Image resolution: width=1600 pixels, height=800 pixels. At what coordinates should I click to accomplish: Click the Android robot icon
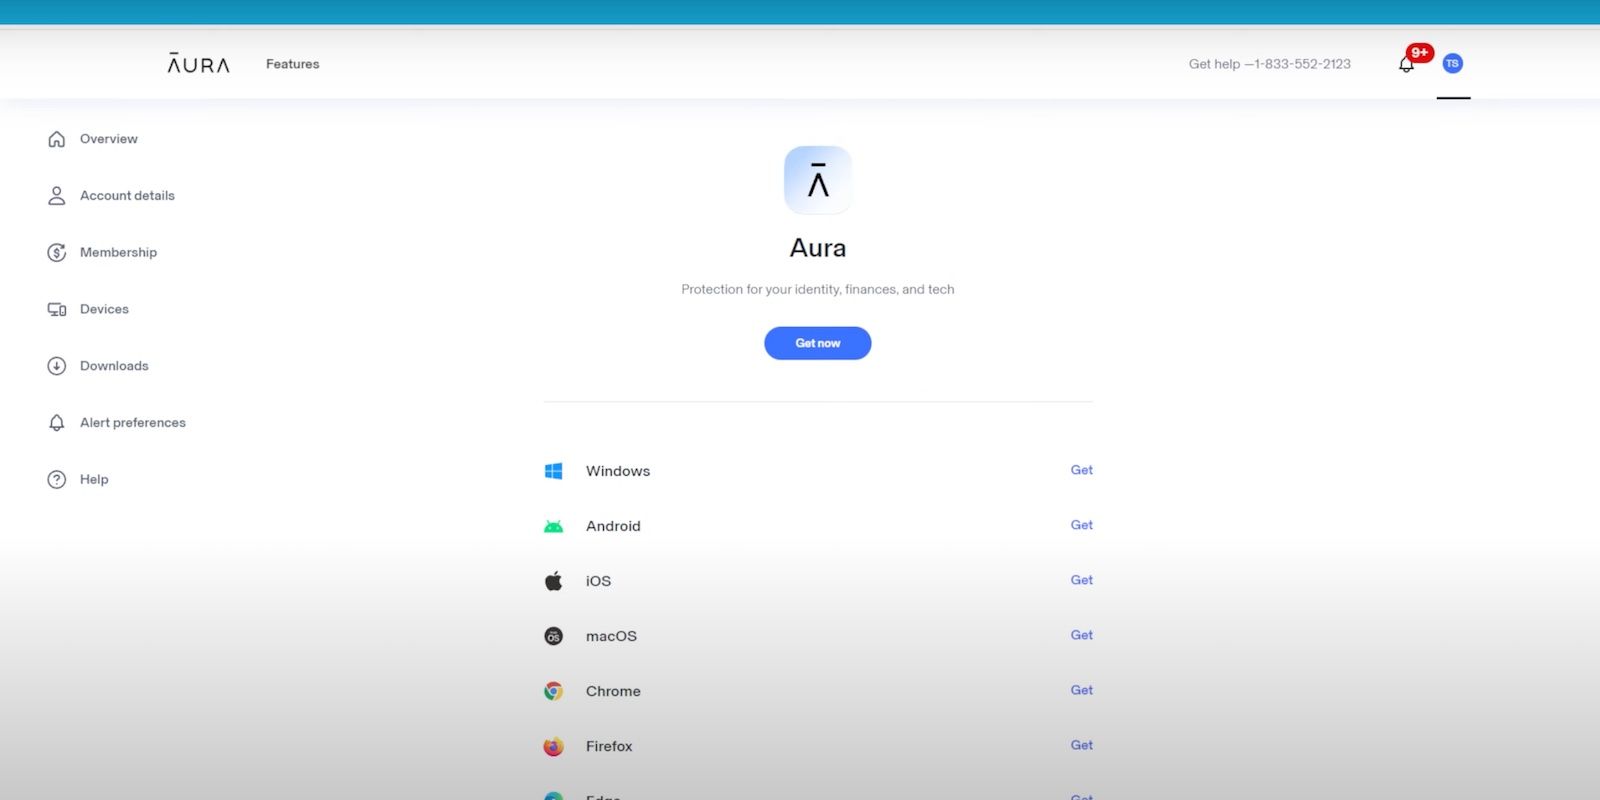point(553,526)
